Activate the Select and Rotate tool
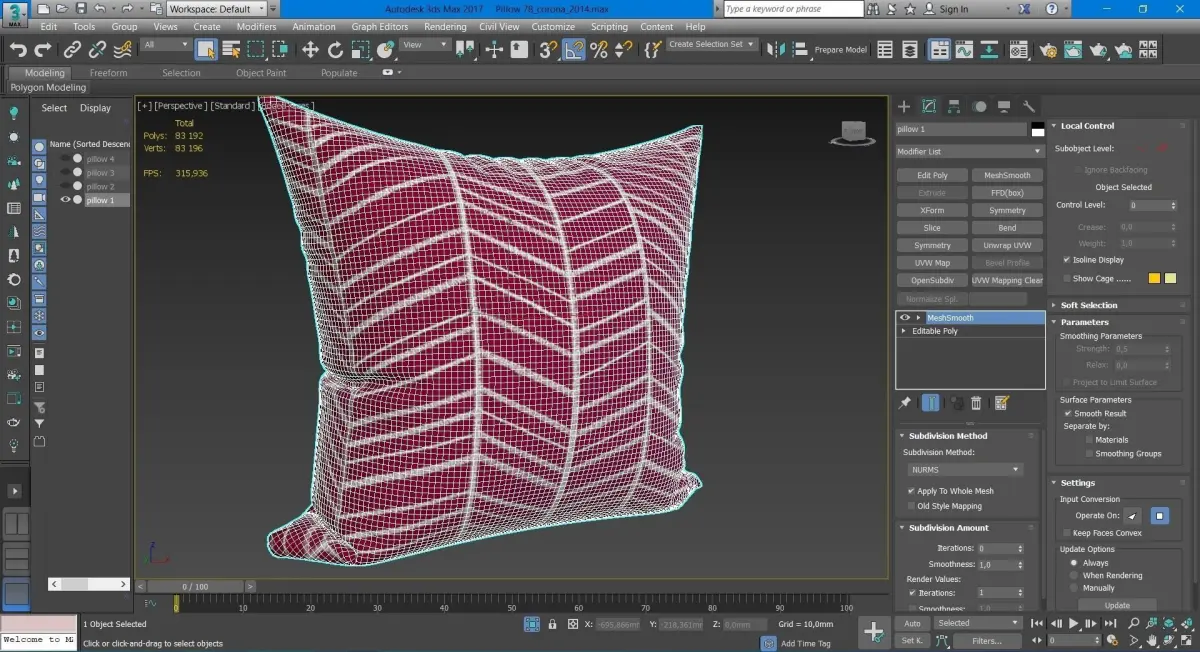Viewport: 1200px width, 652px height. pyautogui.click(x=335, y=49)
